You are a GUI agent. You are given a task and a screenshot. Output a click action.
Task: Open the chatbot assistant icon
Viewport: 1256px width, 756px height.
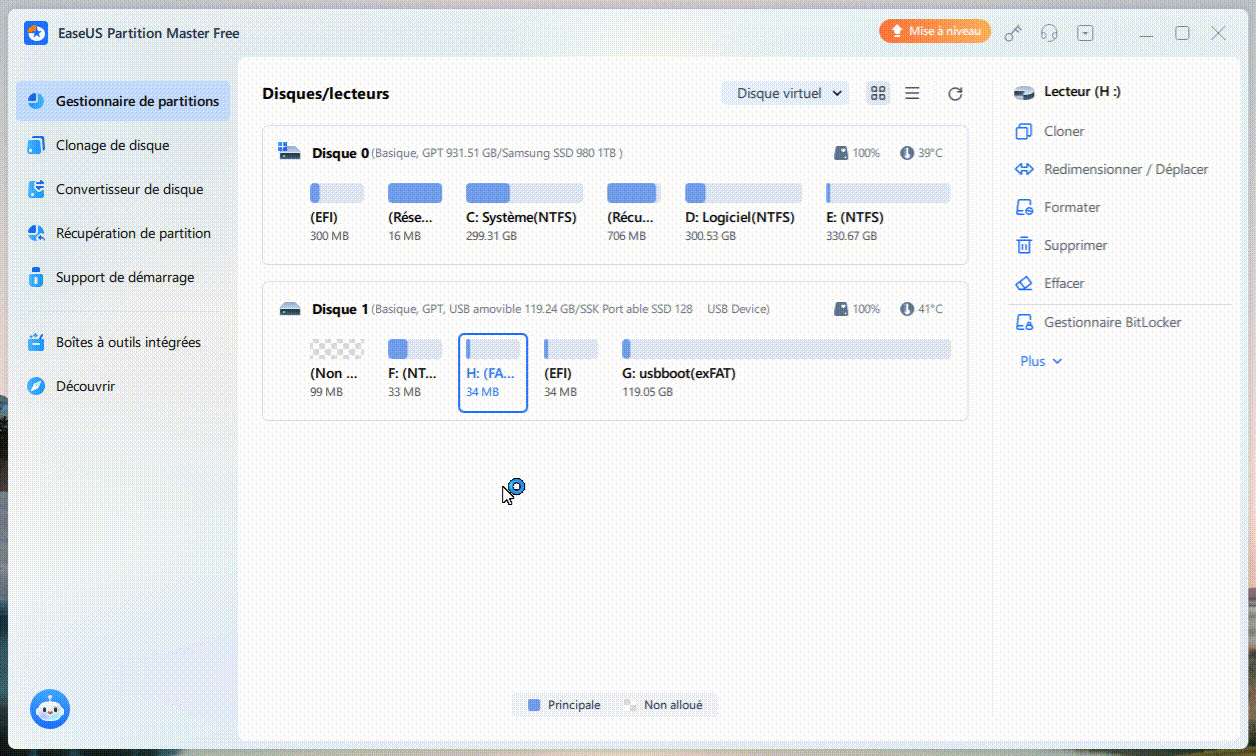point(49,709)
